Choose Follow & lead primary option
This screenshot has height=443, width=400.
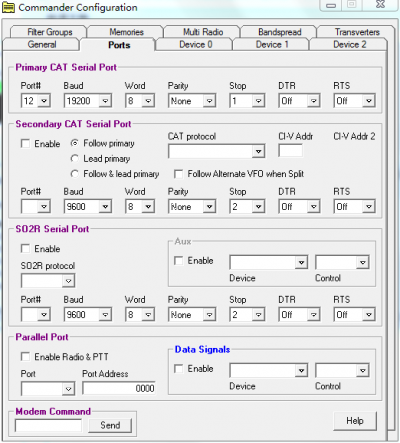(x=75, y=174)
